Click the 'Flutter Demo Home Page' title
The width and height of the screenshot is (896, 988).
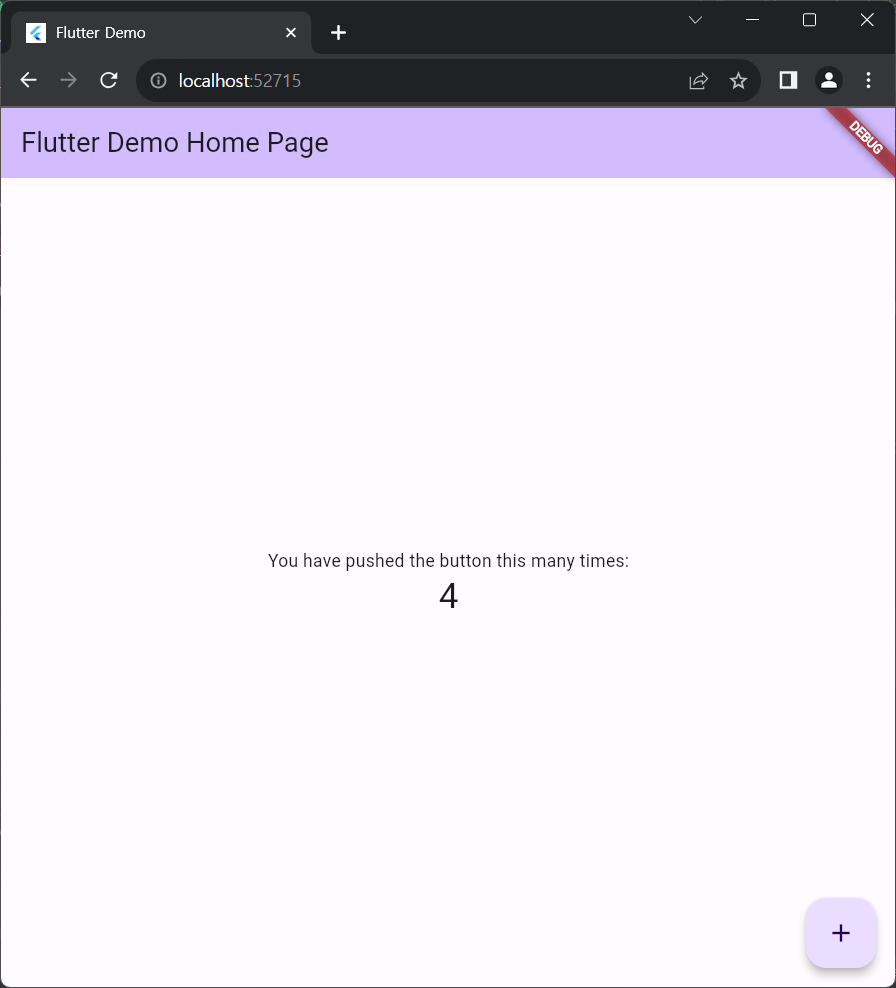175,142
